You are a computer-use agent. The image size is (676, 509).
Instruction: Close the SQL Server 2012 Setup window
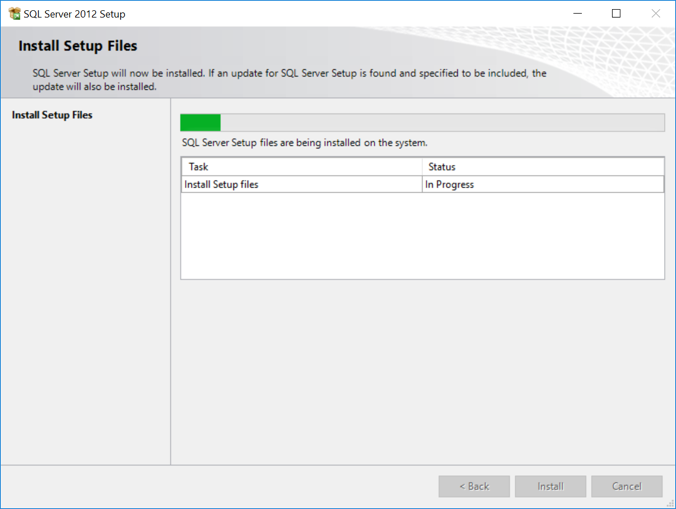pyautogui.click(x=655, y=14)
